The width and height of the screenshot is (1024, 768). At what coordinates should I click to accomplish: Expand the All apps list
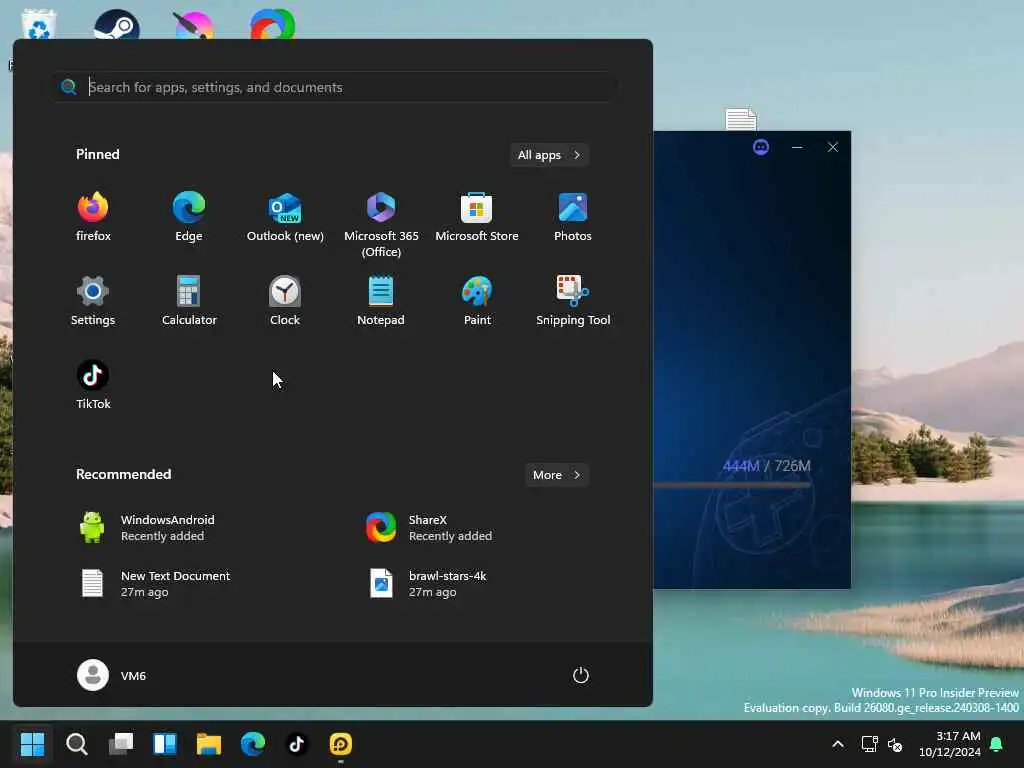click(x=549, y=155)
